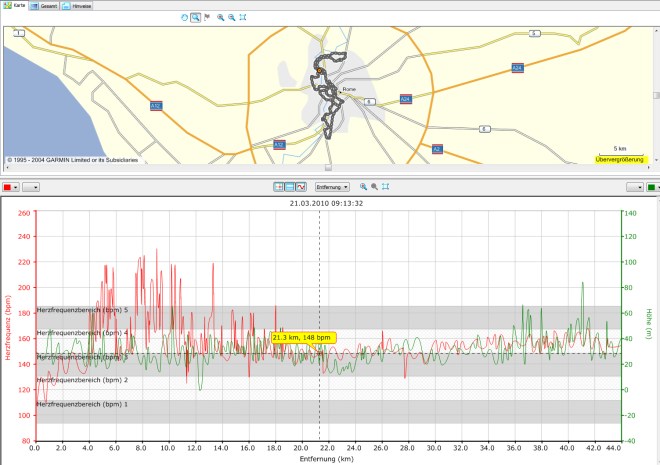This screenshot has height=465, width=660.
Task: Open the Gesamt tab
Action: click(44, 5)
